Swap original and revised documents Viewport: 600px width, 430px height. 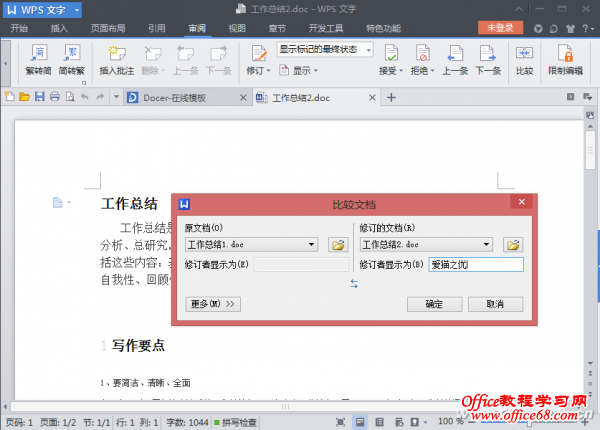(x=354, y=283)
